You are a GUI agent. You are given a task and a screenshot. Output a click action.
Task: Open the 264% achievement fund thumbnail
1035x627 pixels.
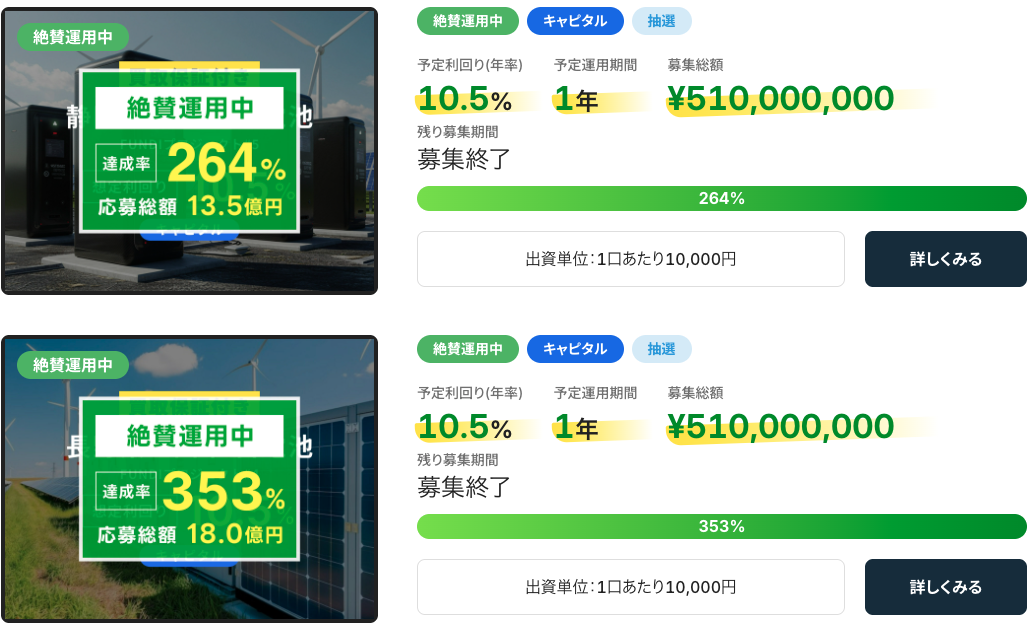tap(189, 151)
